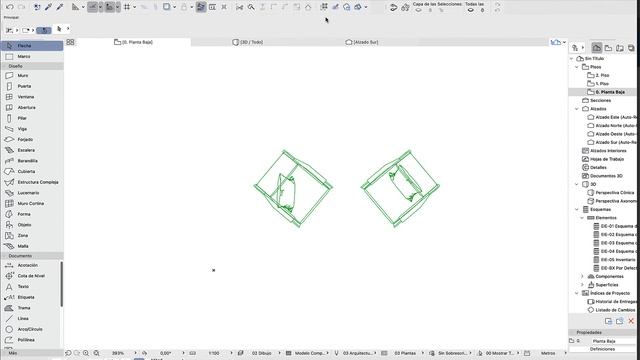Screen dimensions: 640x360
Task: Open the 1. Piso story in navigator
Action: (602, 84)
